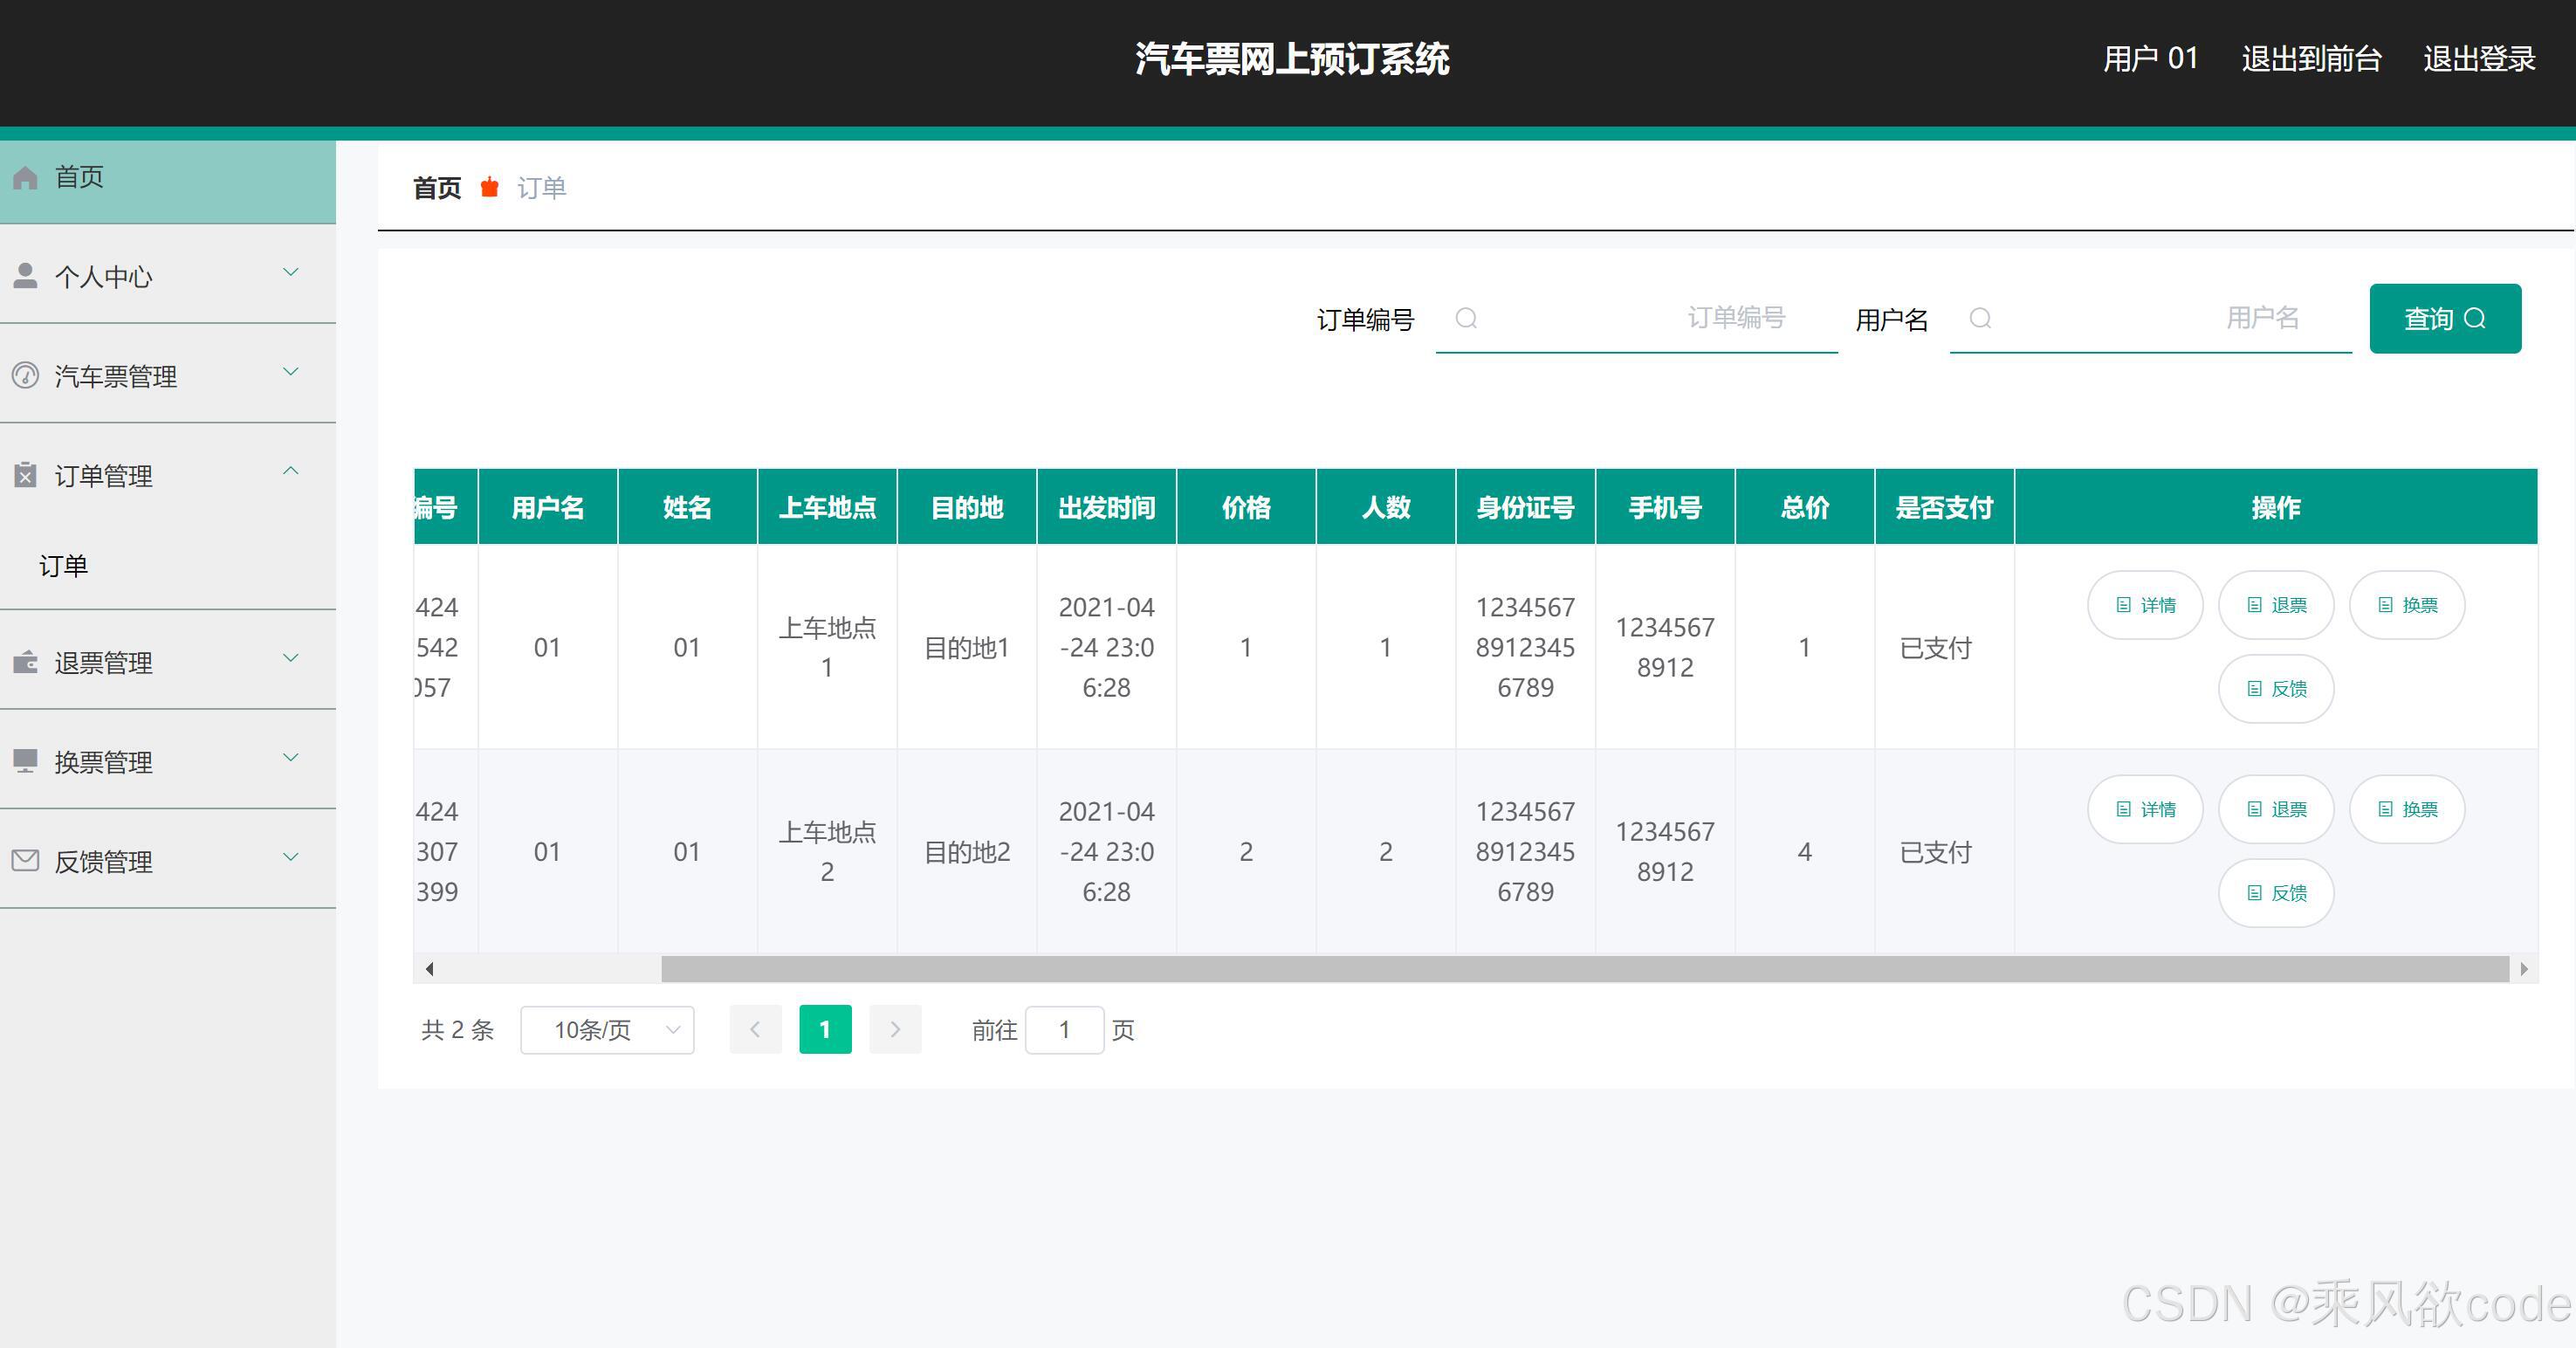Image resolution: width=2576 pixels, height=1348 pixels.
Task: Select the person icon for 个人中心
Action: click(25, 272)
